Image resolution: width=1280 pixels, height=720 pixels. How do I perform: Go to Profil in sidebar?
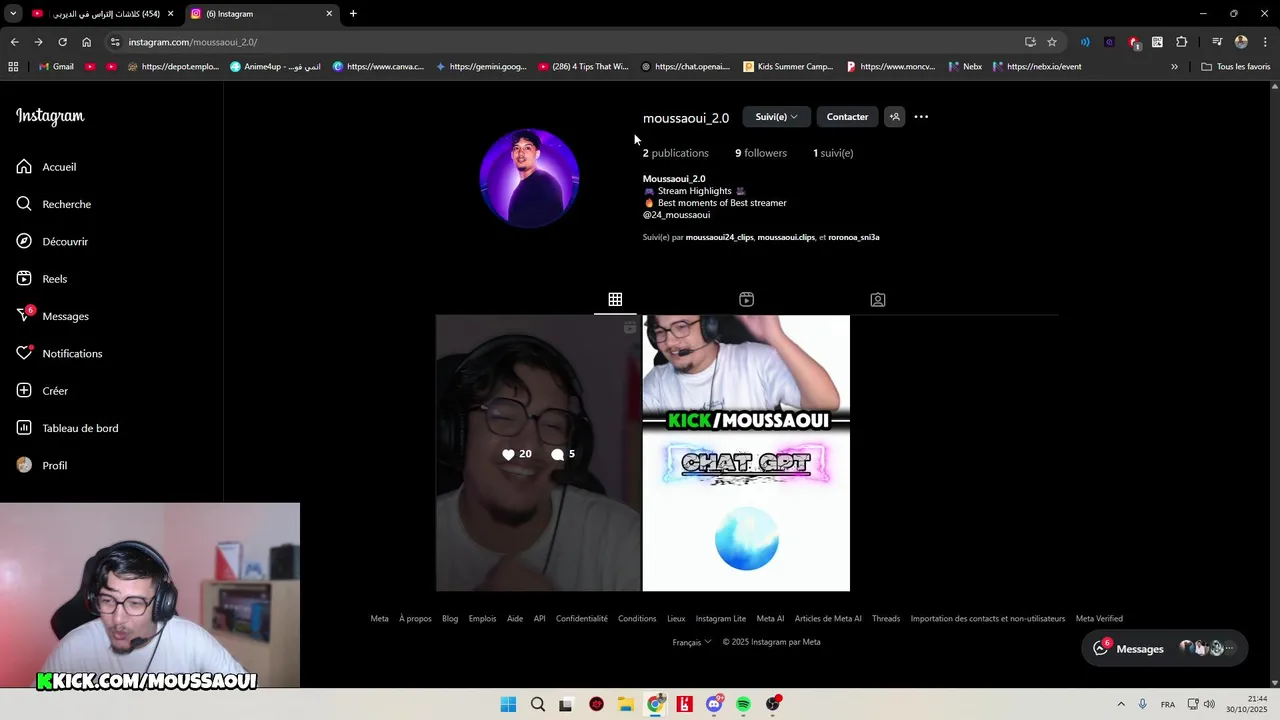click(42, 465)
